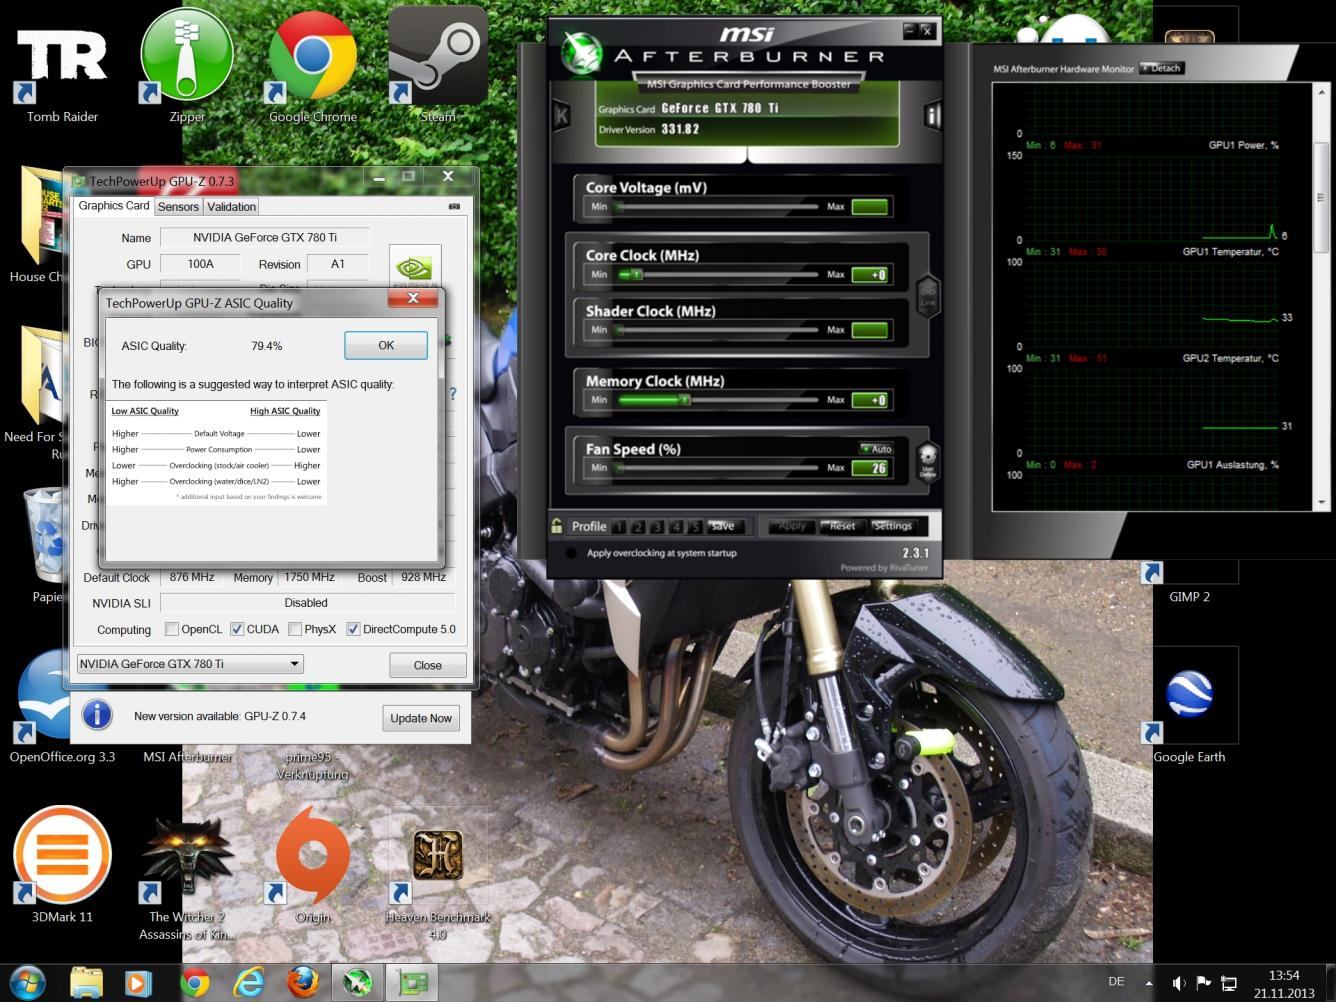This screenshot has height=1002, width=1336.
Task: Click the Memory Clock slider handle
Action: (x=684, y=400)
